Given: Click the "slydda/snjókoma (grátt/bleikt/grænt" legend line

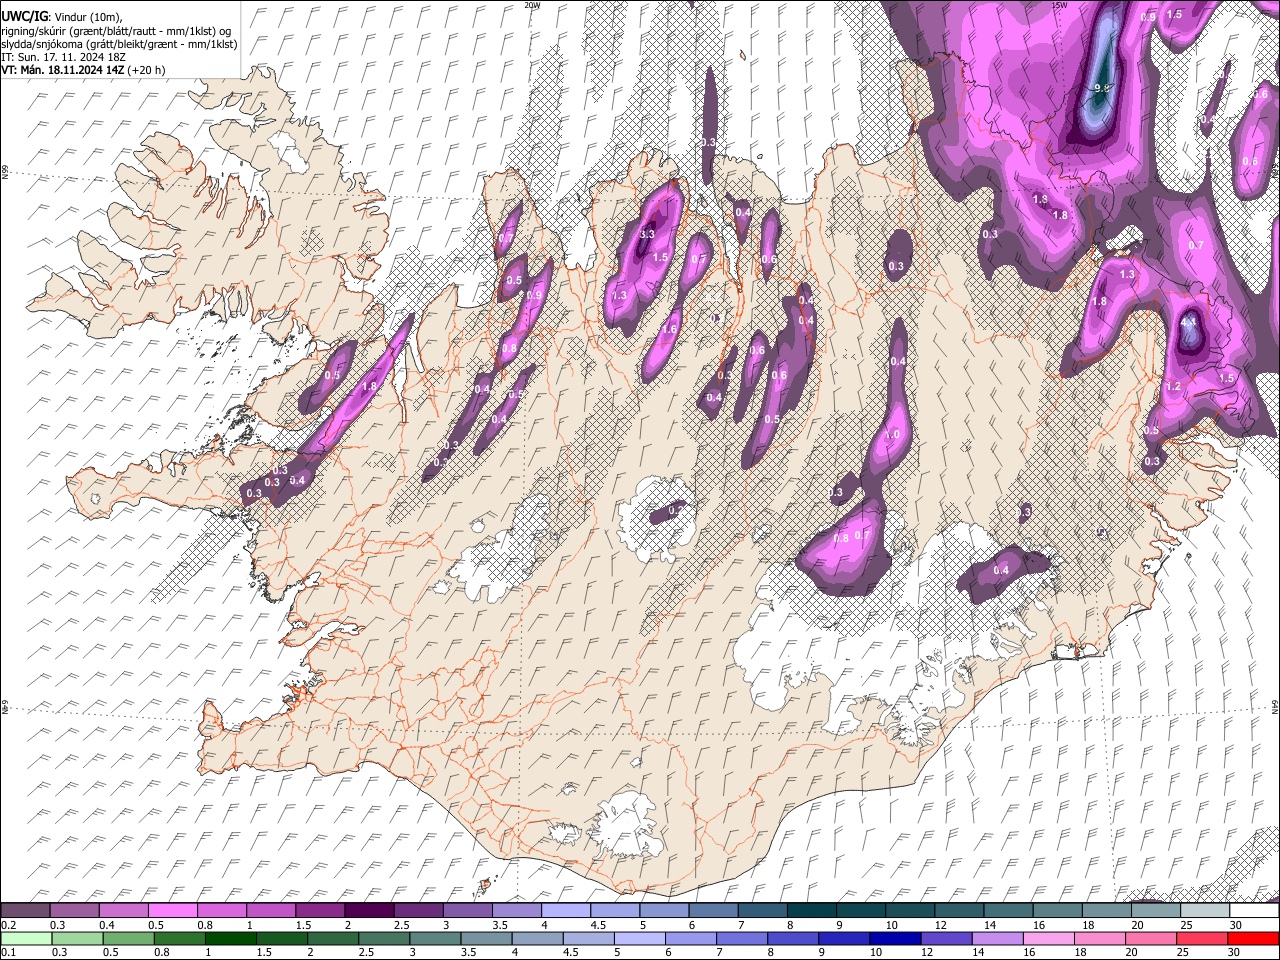Looking at the screenshot, I should (x=119, y=44).
